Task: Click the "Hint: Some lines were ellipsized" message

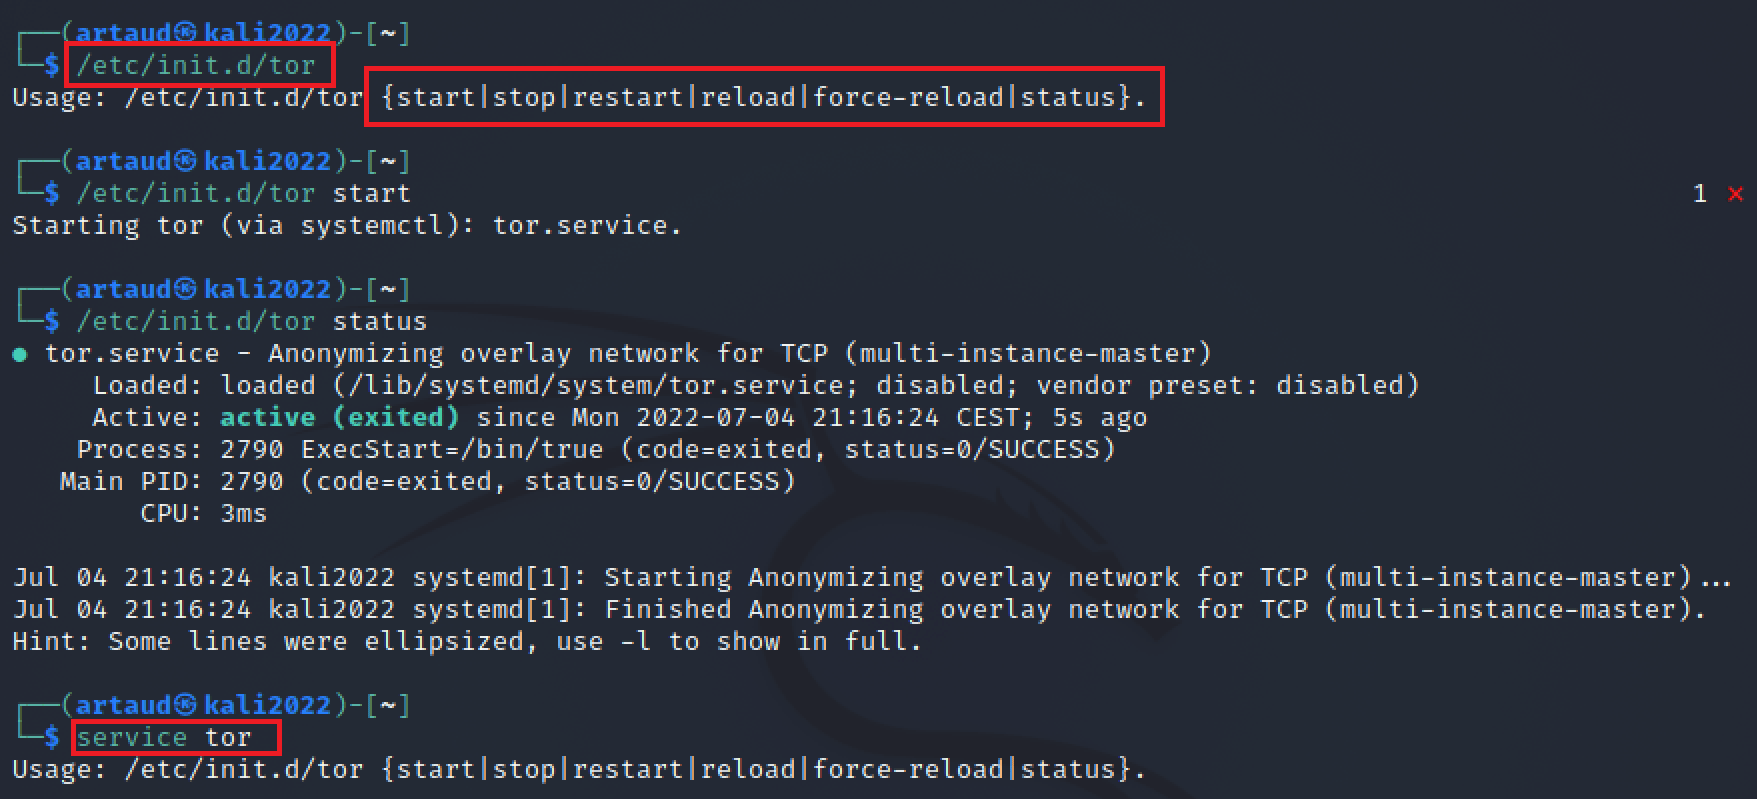Action: pyautogui.click(x=466, y=641)
